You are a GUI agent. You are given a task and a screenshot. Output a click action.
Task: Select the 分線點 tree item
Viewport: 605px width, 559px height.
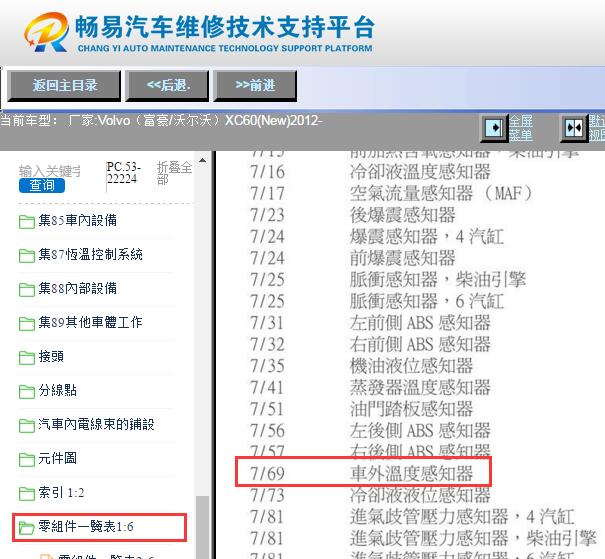[x=57, y=390]
